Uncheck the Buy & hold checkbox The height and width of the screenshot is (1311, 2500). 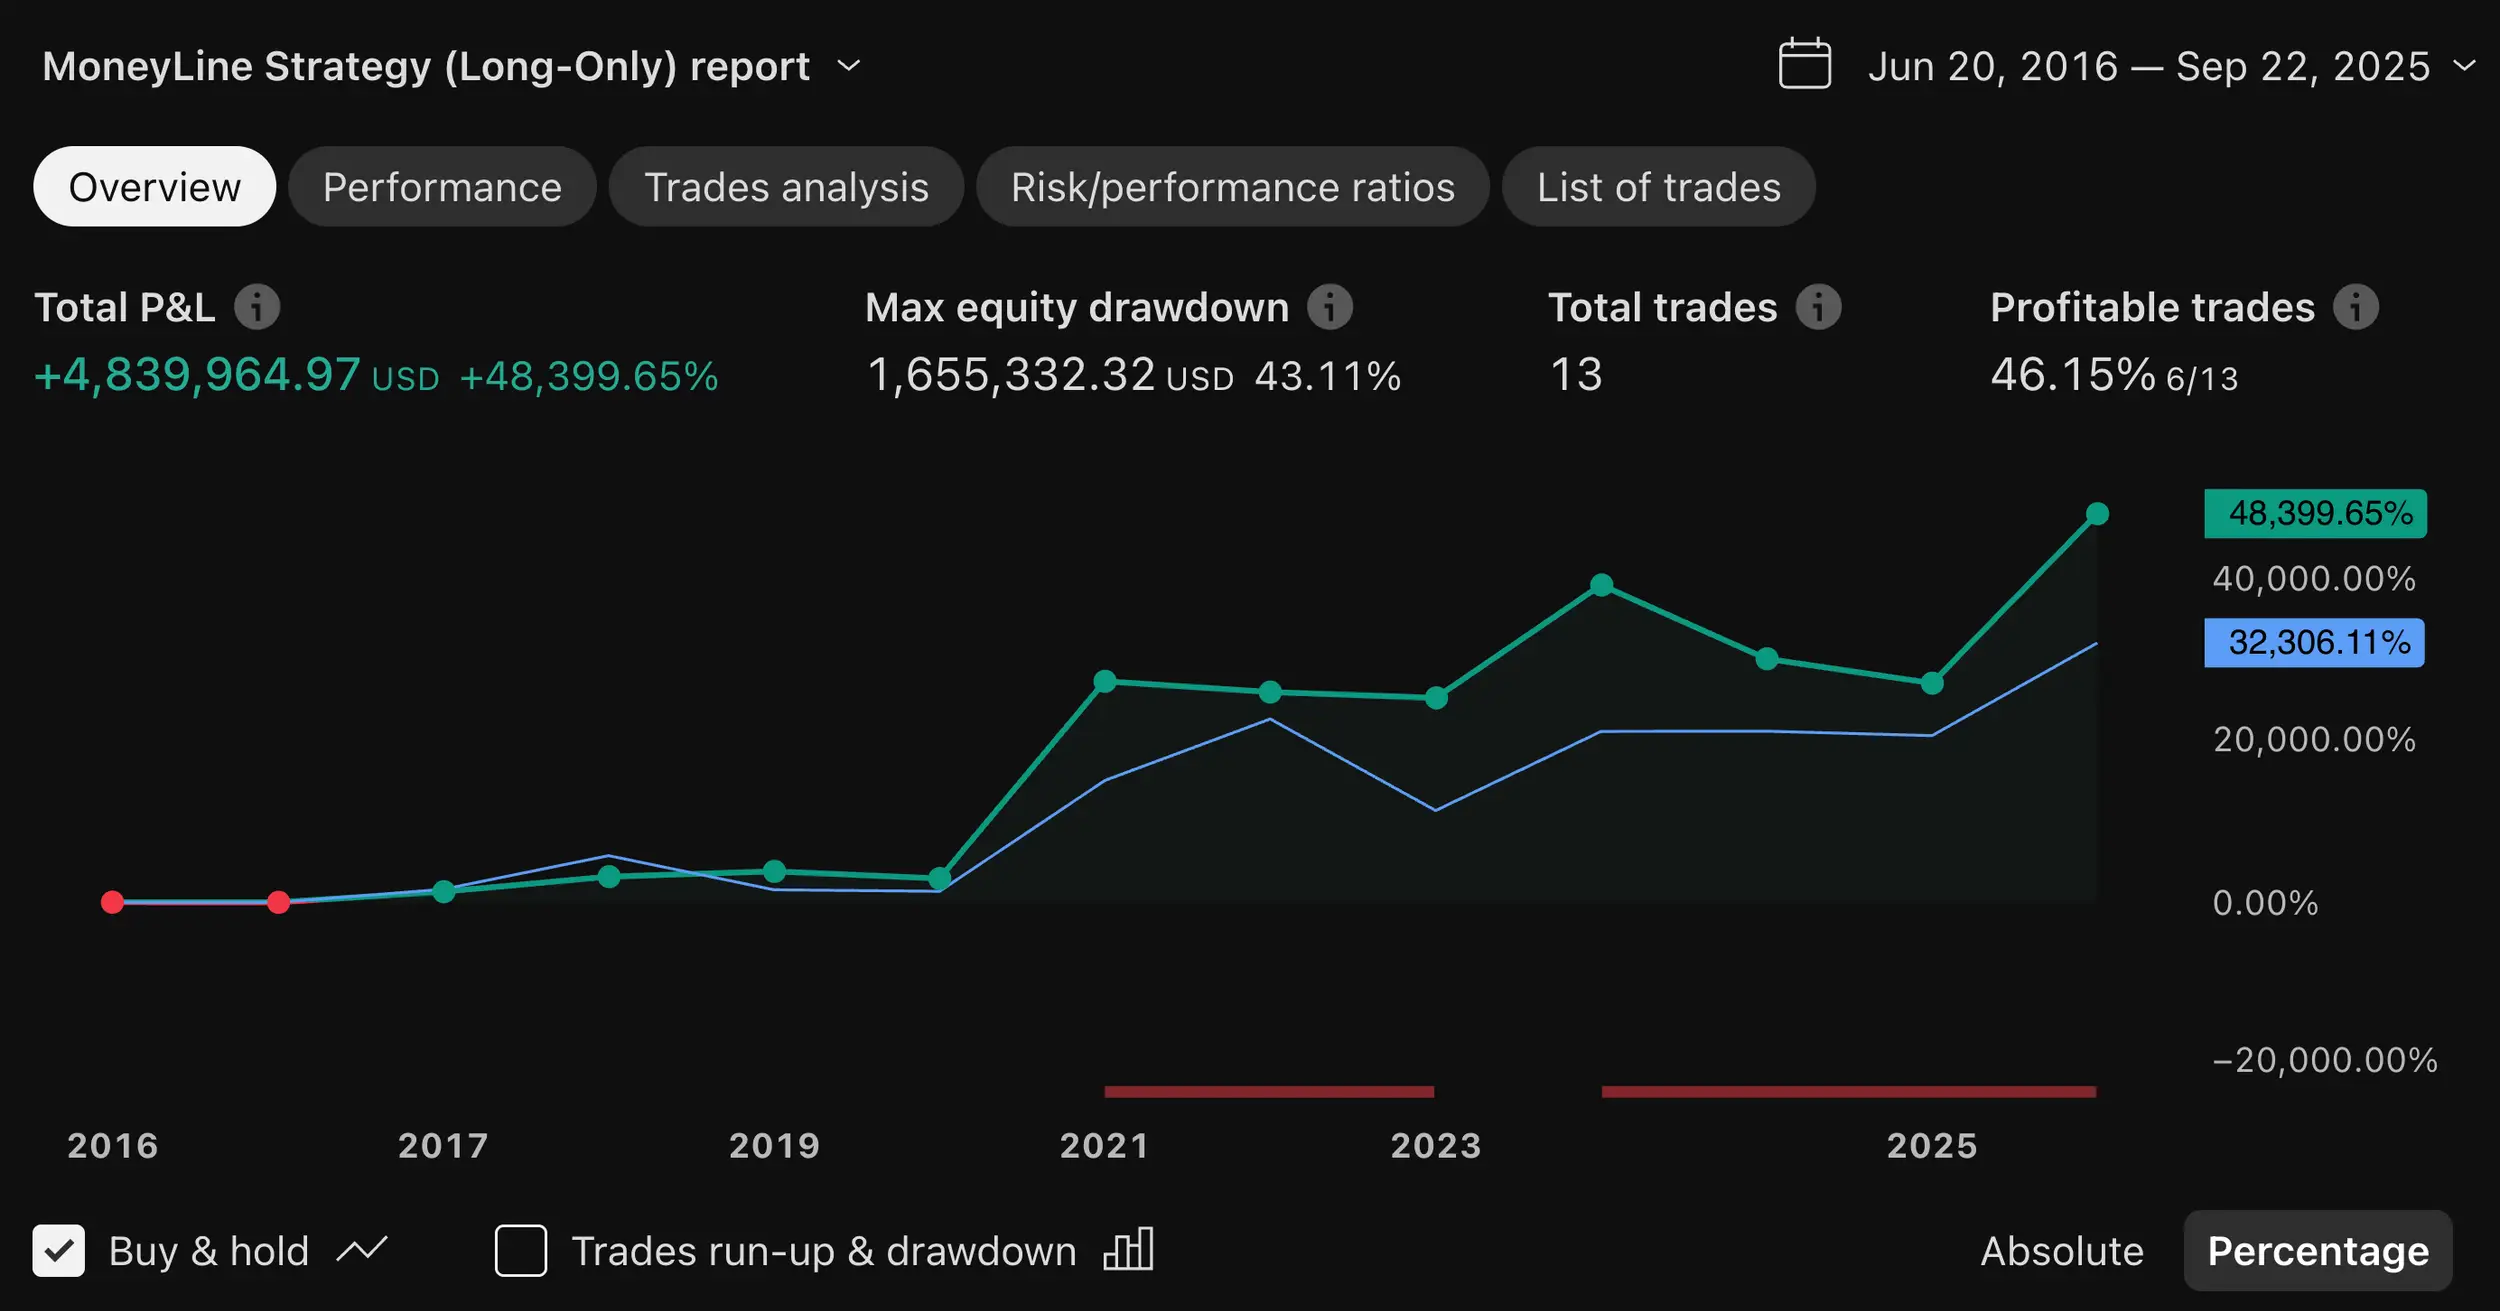59,1250
